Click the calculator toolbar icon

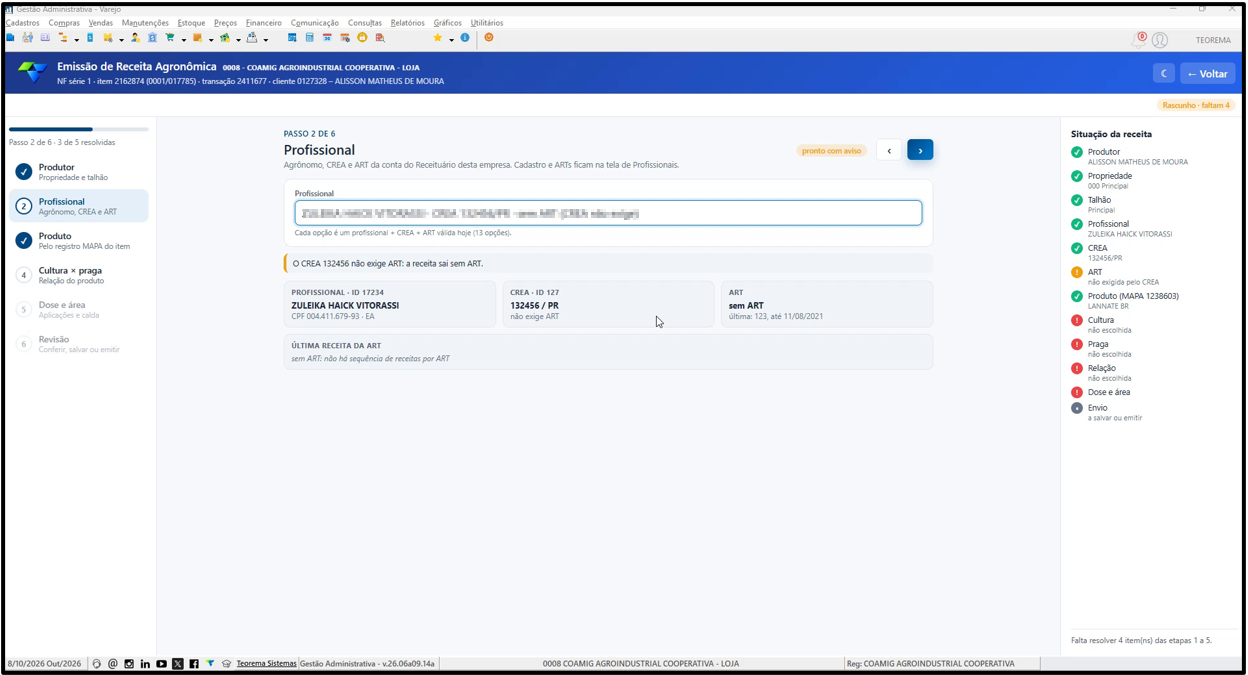(x=310, y=38)
